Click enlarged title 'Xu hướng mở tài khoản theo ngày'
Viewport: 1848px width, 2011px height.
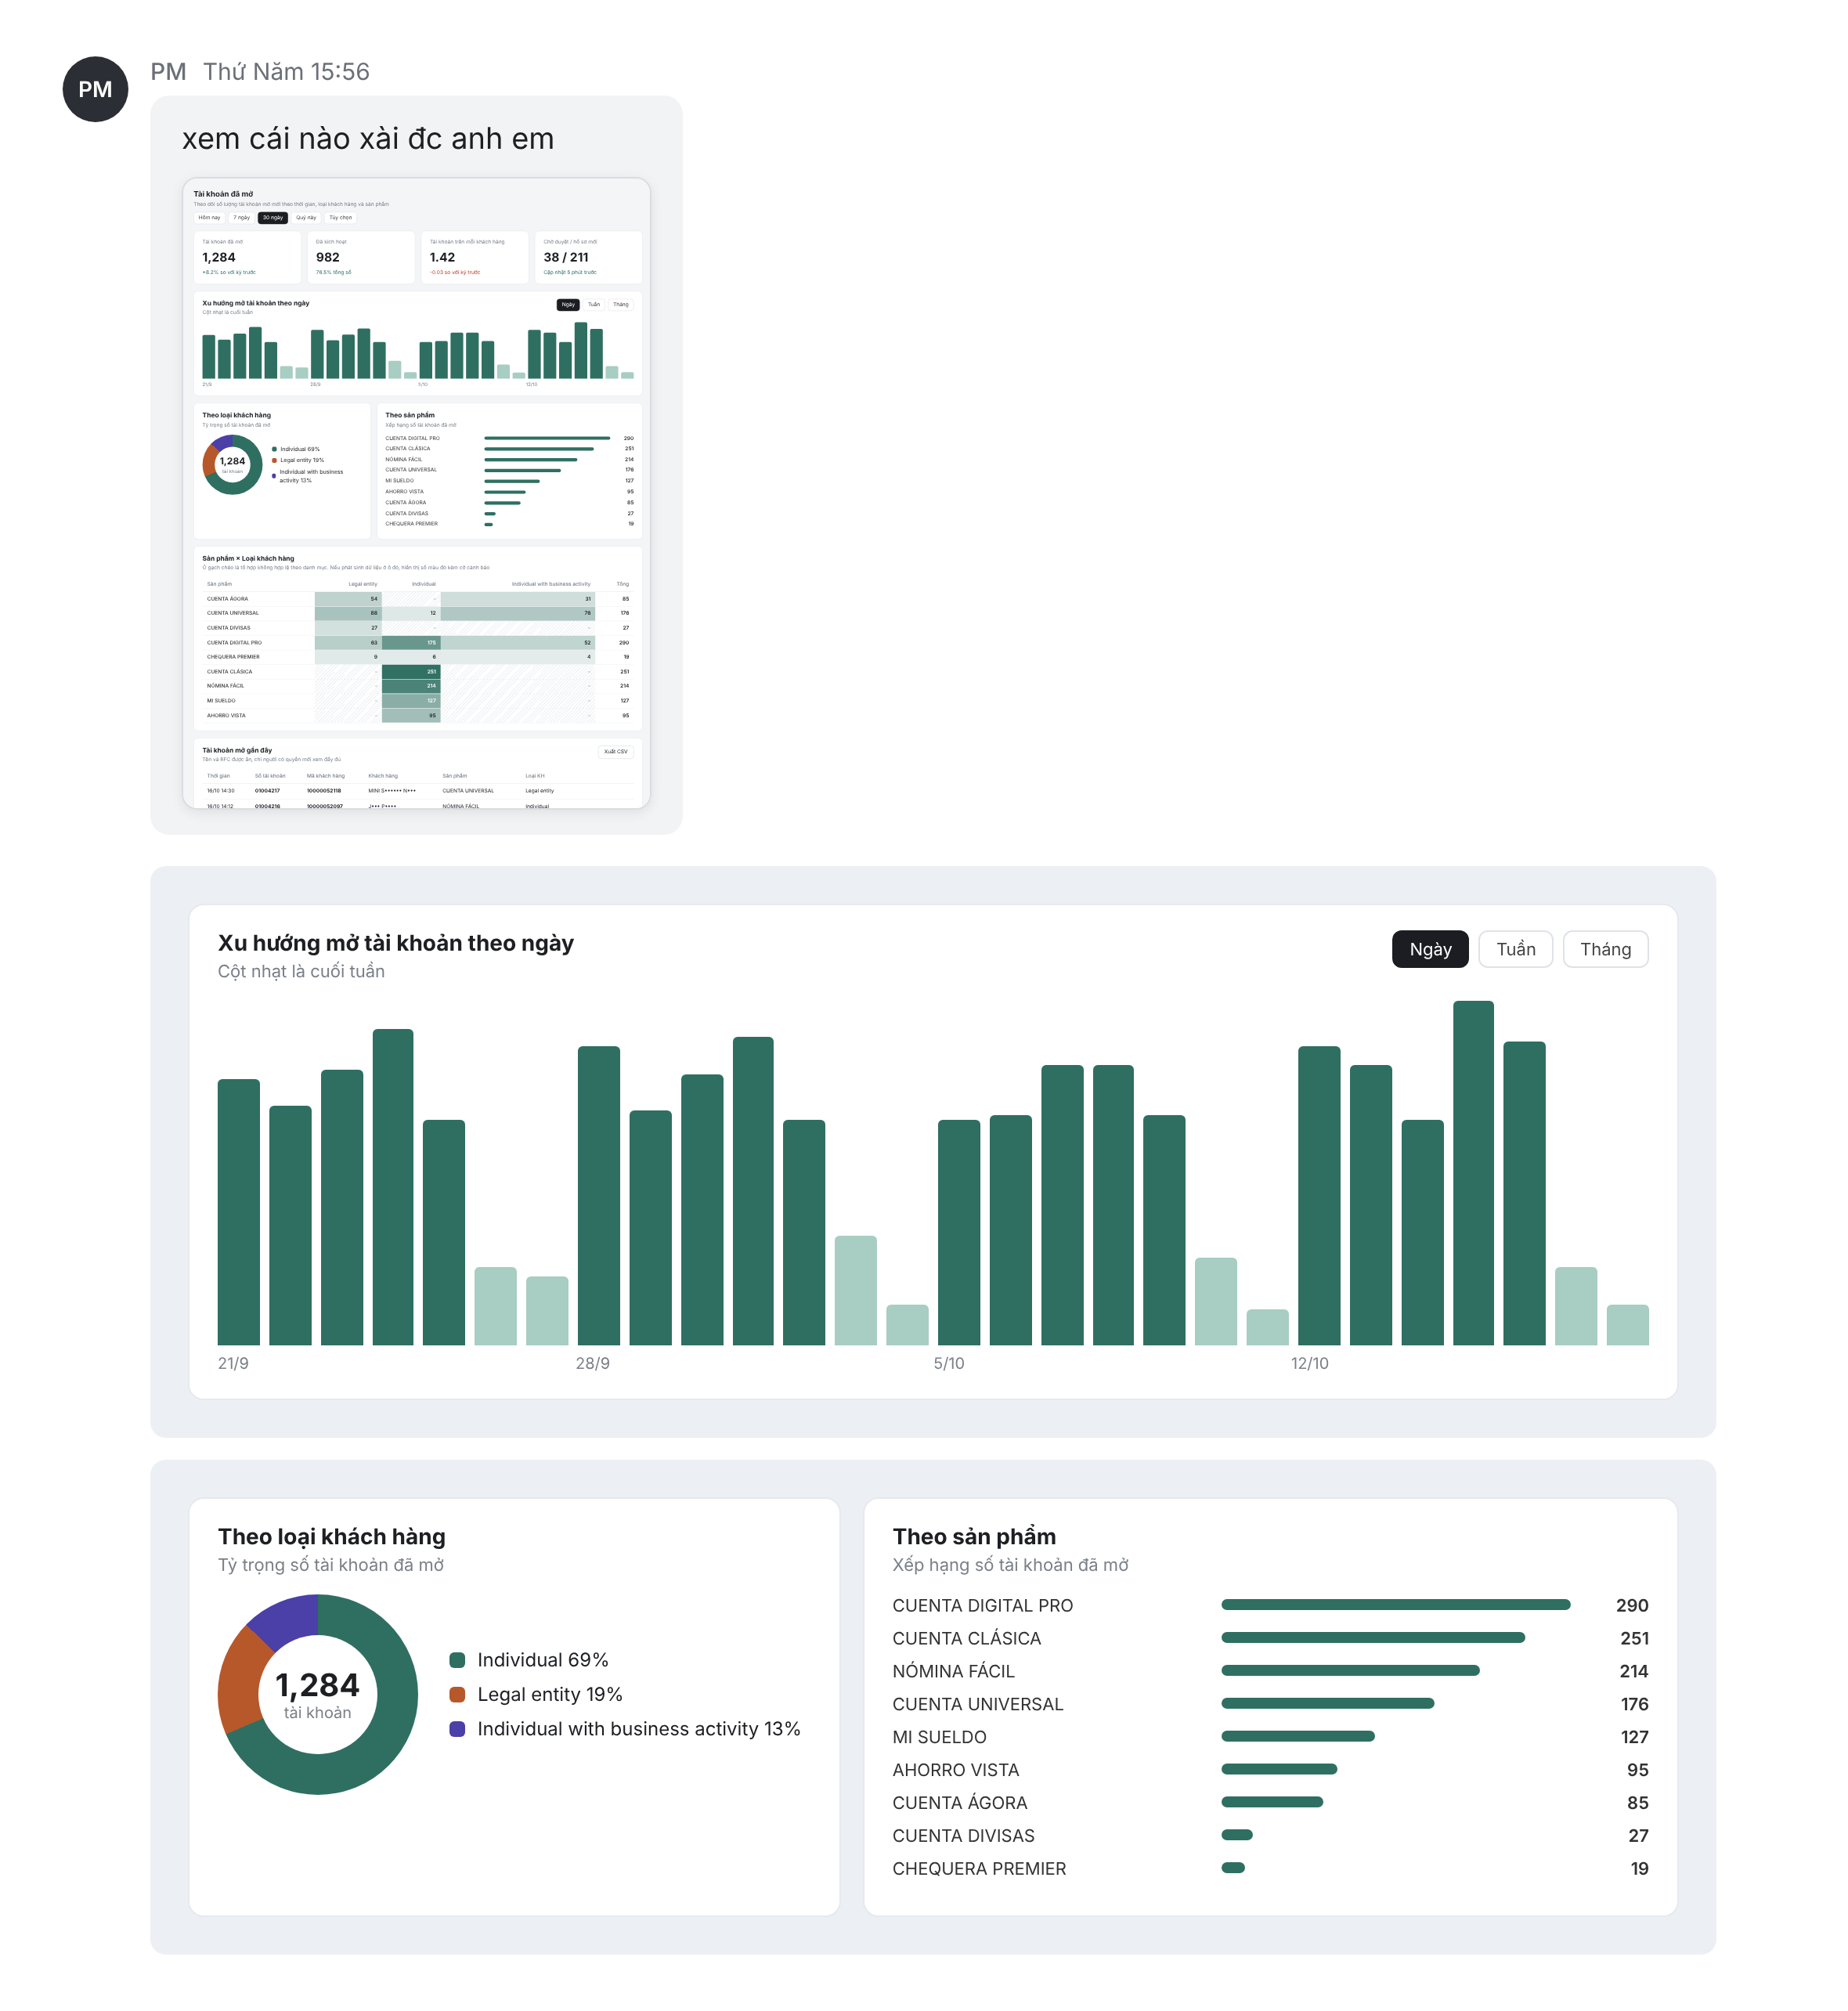(x=396, y=943)
